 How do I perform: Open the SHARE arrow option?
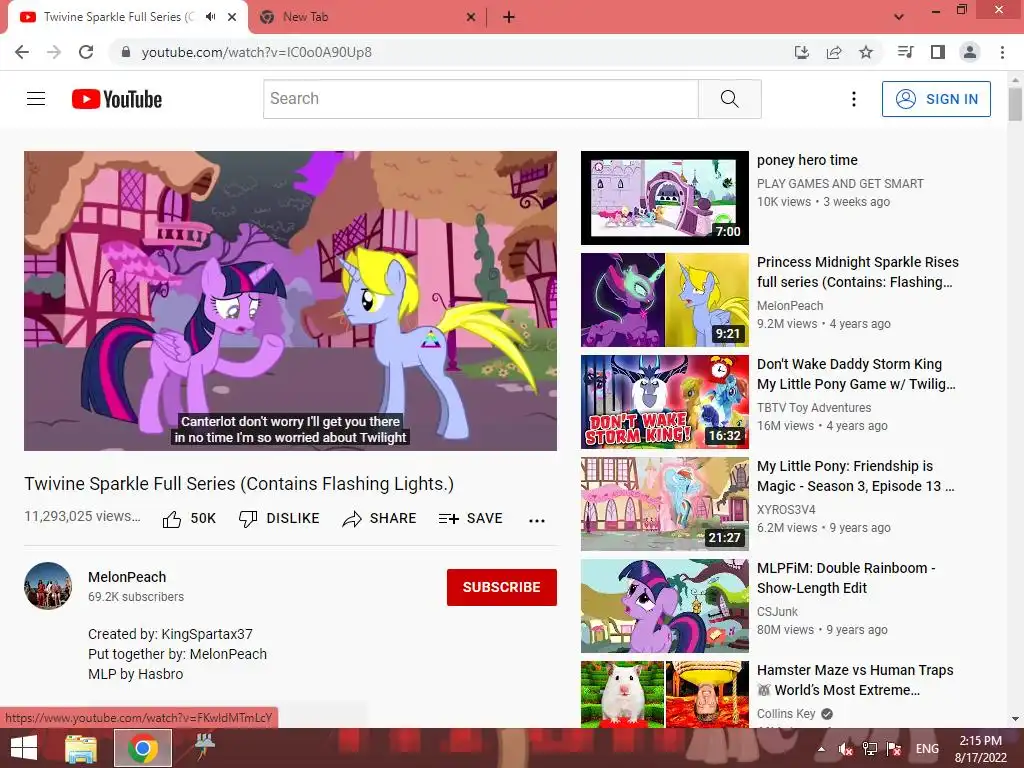[x=379, y=519]
